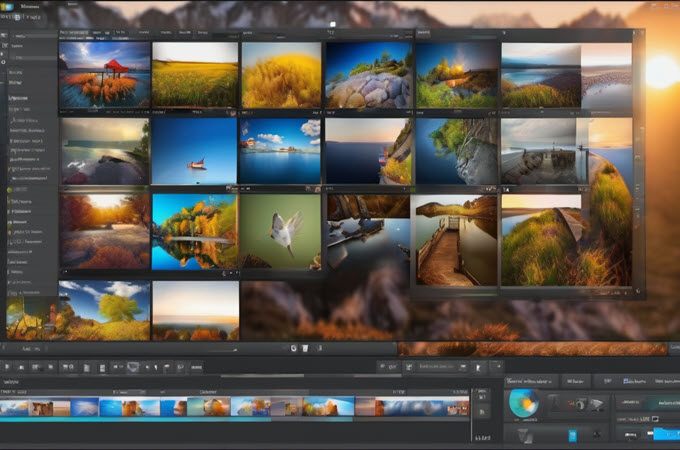This screenshot has width=680, height=450.
Task: Open the wooden boardwalk by lake photo
Action: tap(456, 240)
